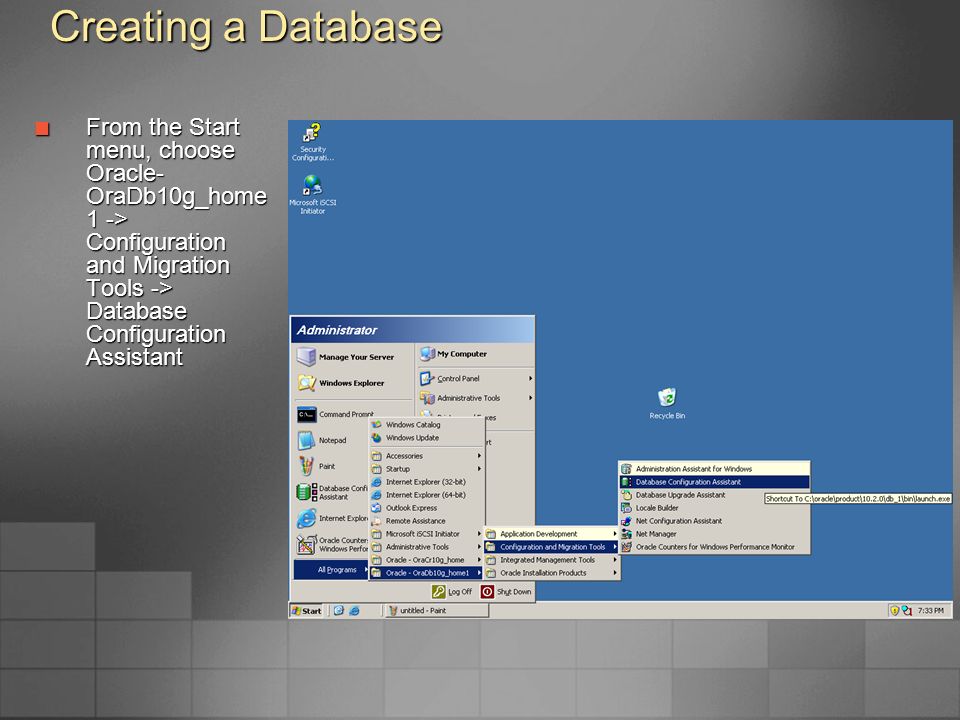The width and height of the screenshot is (960, 720).
Task: Launch Internet Explorer (64-bit)
Action: [x=427, y=495]
